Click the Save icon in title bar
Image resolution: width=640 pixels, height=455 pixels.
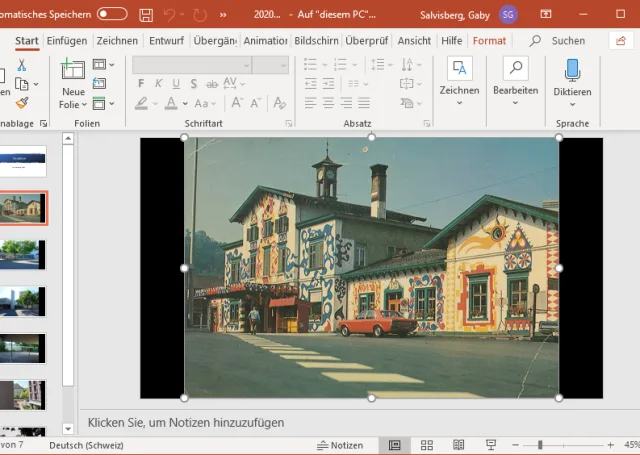tap(146, 15)
